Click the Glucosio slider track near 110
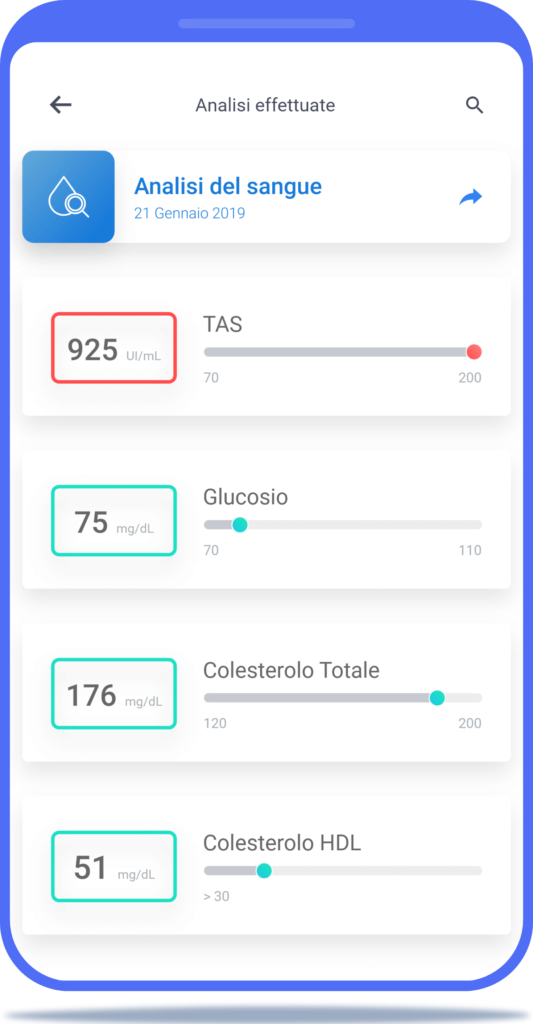Viewport: 533px width, 1024px height. point(470,524)
